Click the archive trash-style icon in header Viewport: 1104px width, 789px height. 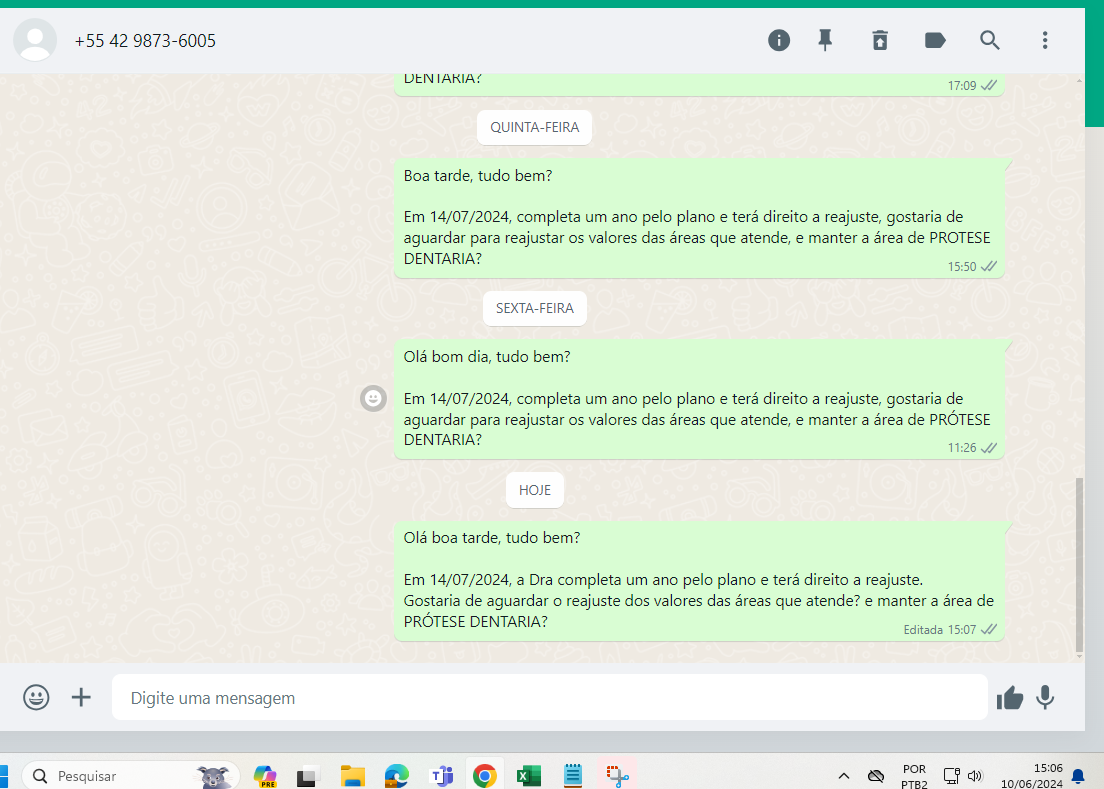coord(880,40)
